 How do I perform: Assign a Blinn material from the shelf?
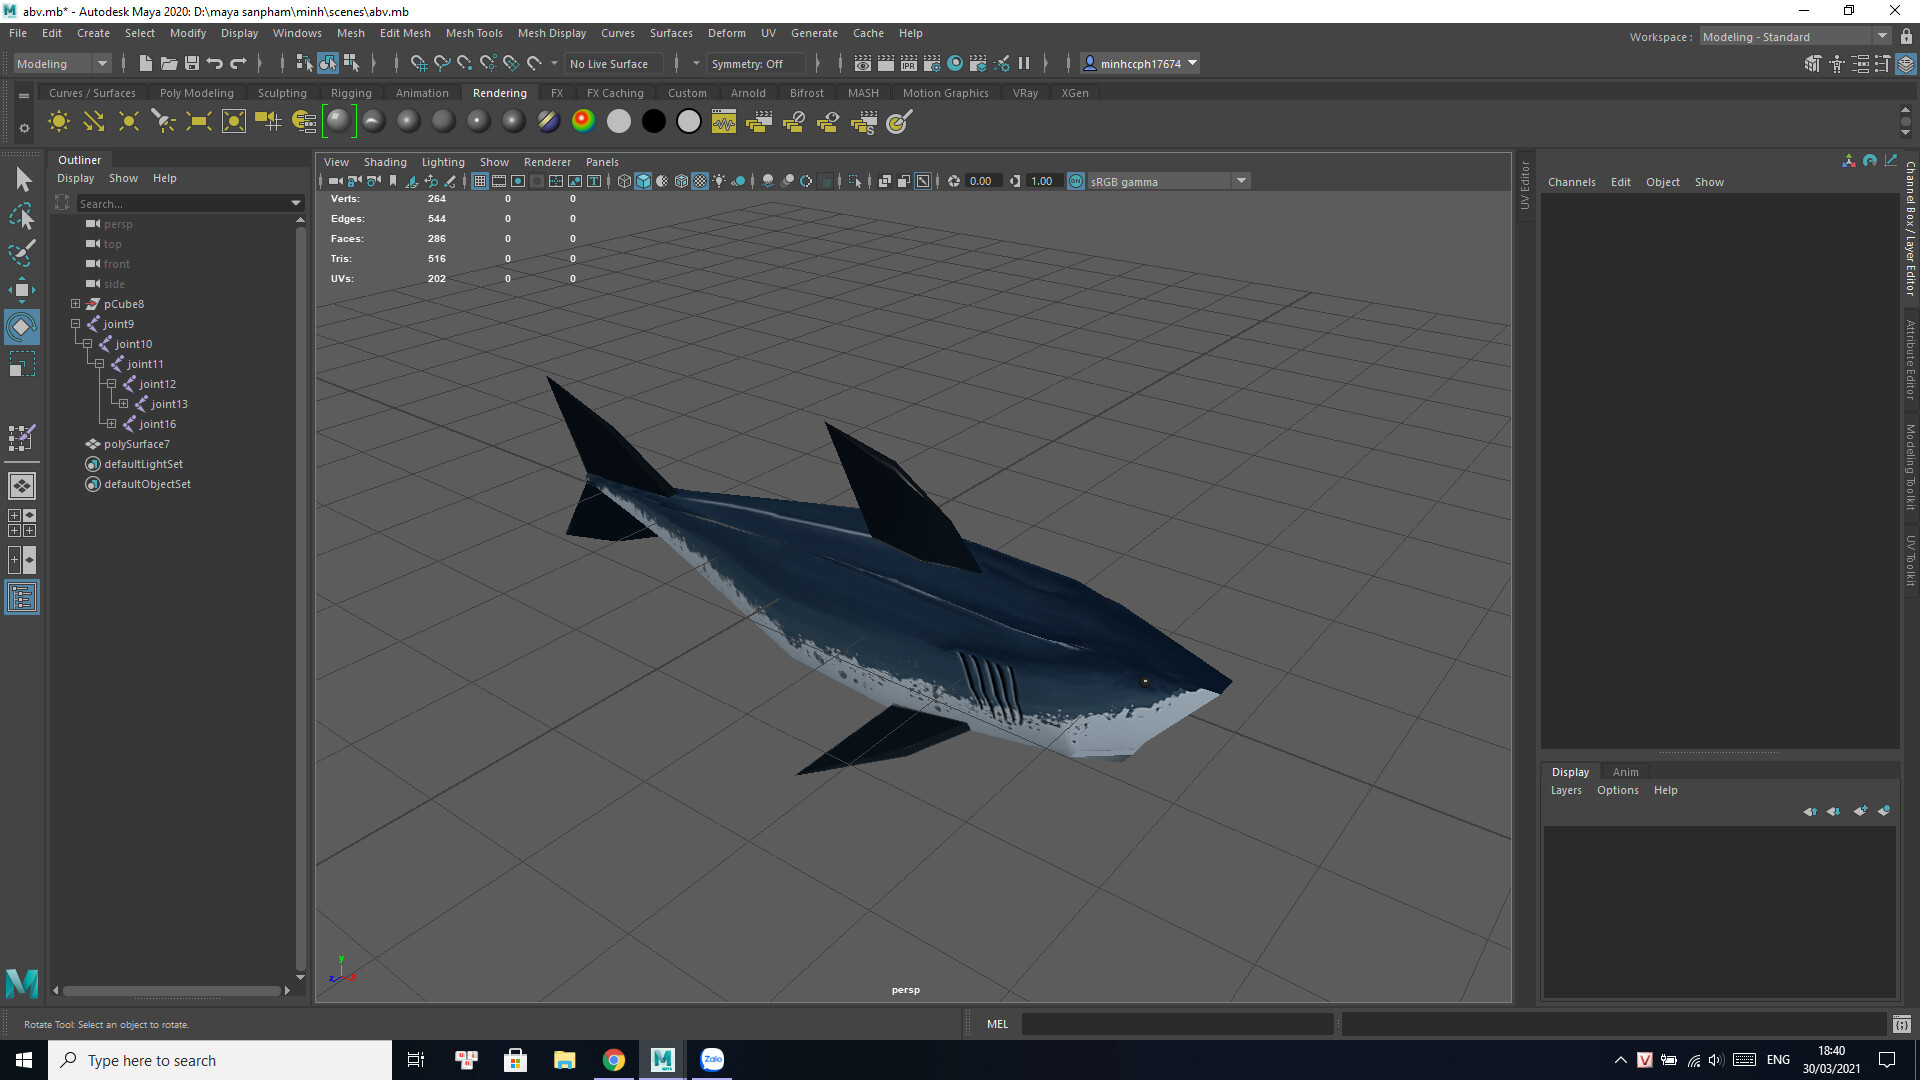(x=407, y=121)
